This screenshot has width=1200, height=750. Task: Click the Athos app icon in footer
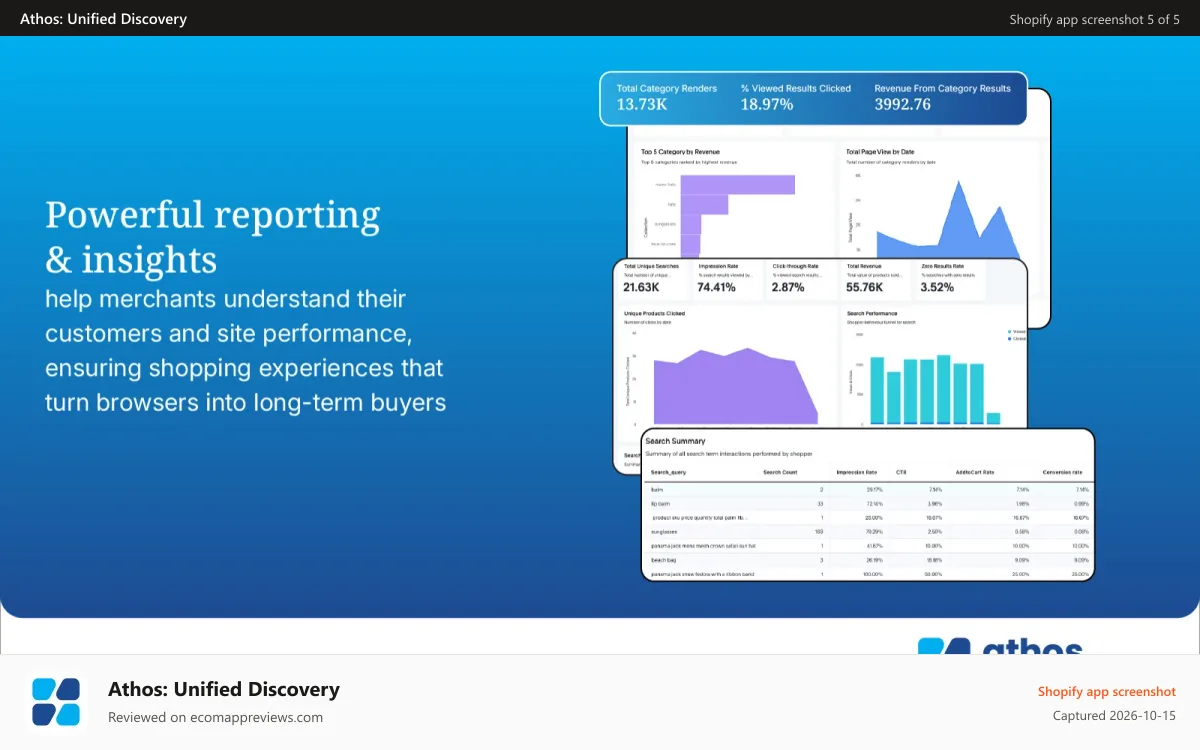pos(56,701)
